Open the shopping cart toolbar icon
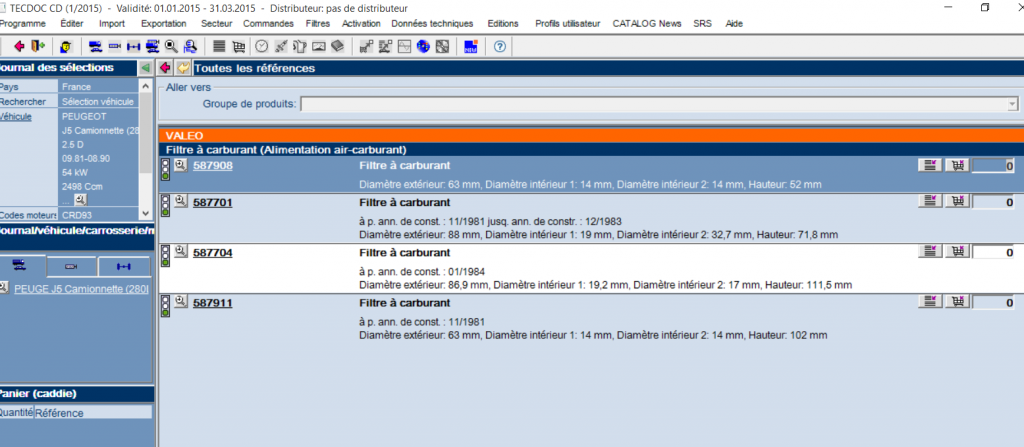Viewport: 1024px width, 447px height. [238, 46]
